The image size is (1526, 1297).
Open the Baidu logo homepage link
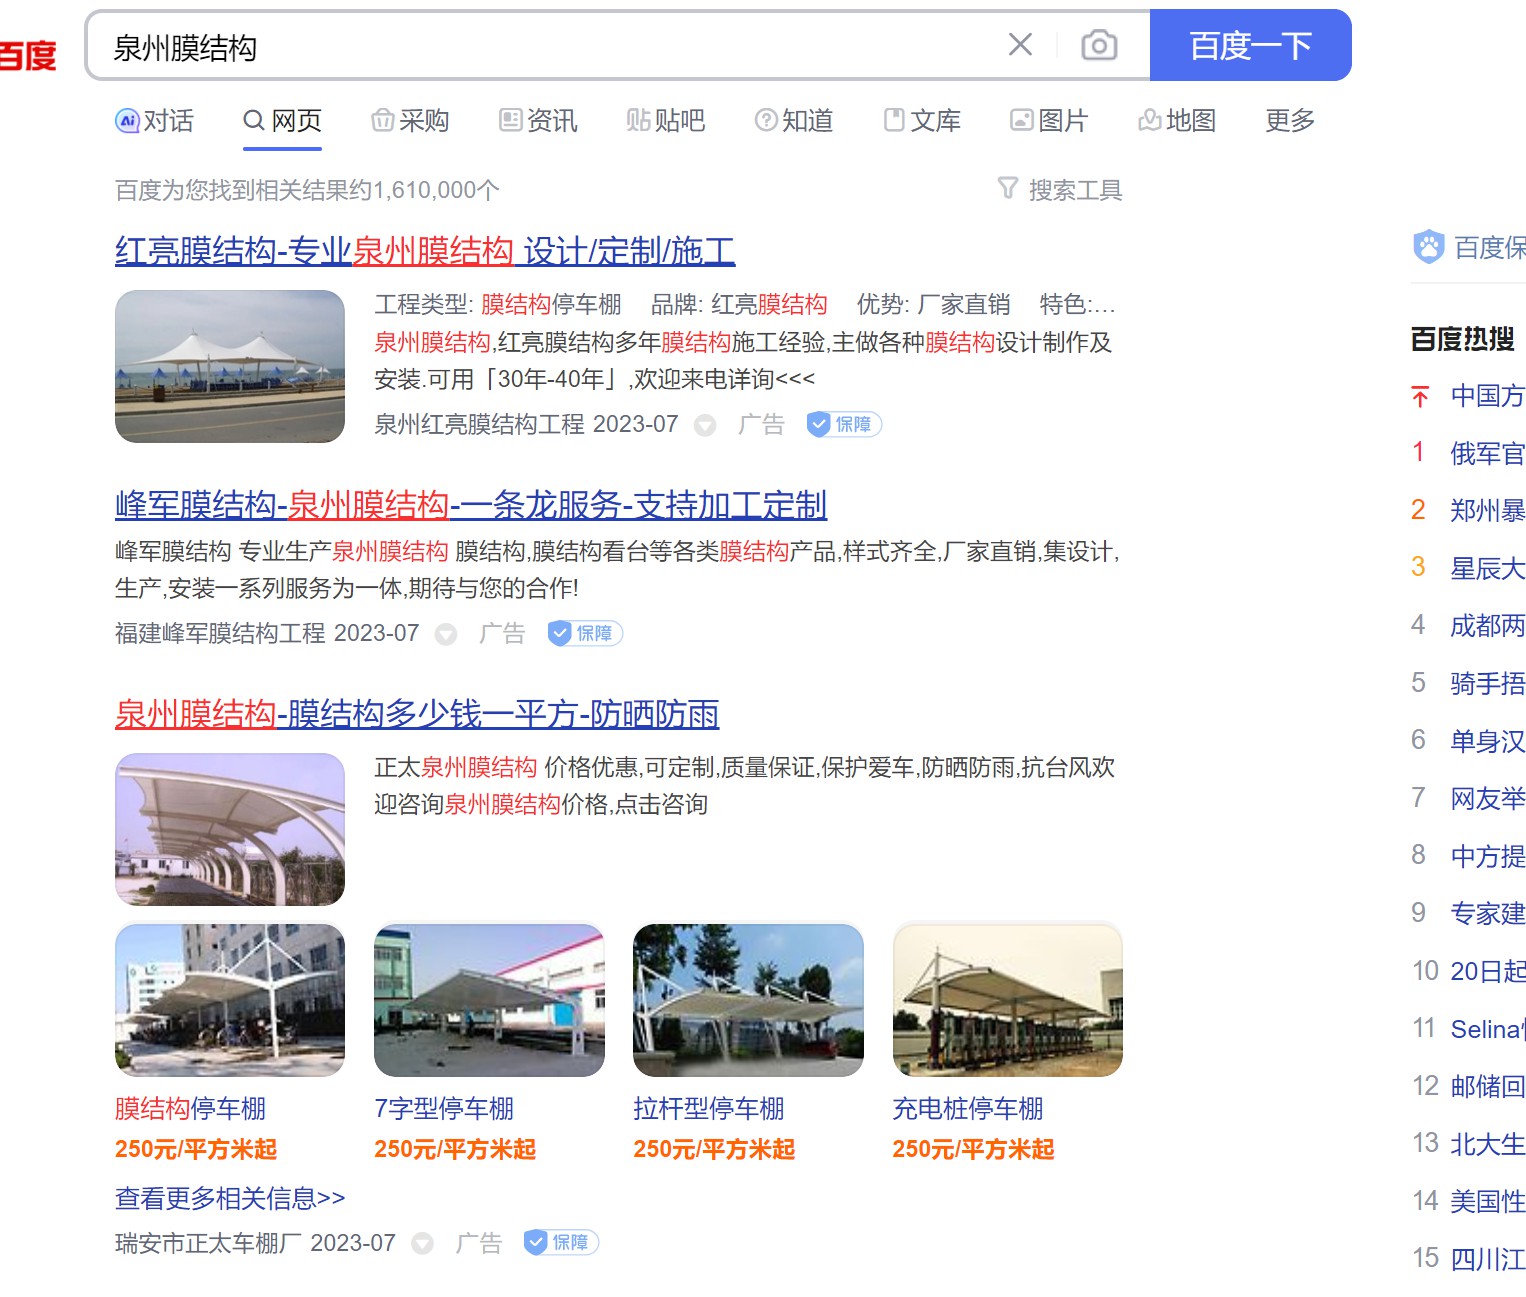click(28, 55)
